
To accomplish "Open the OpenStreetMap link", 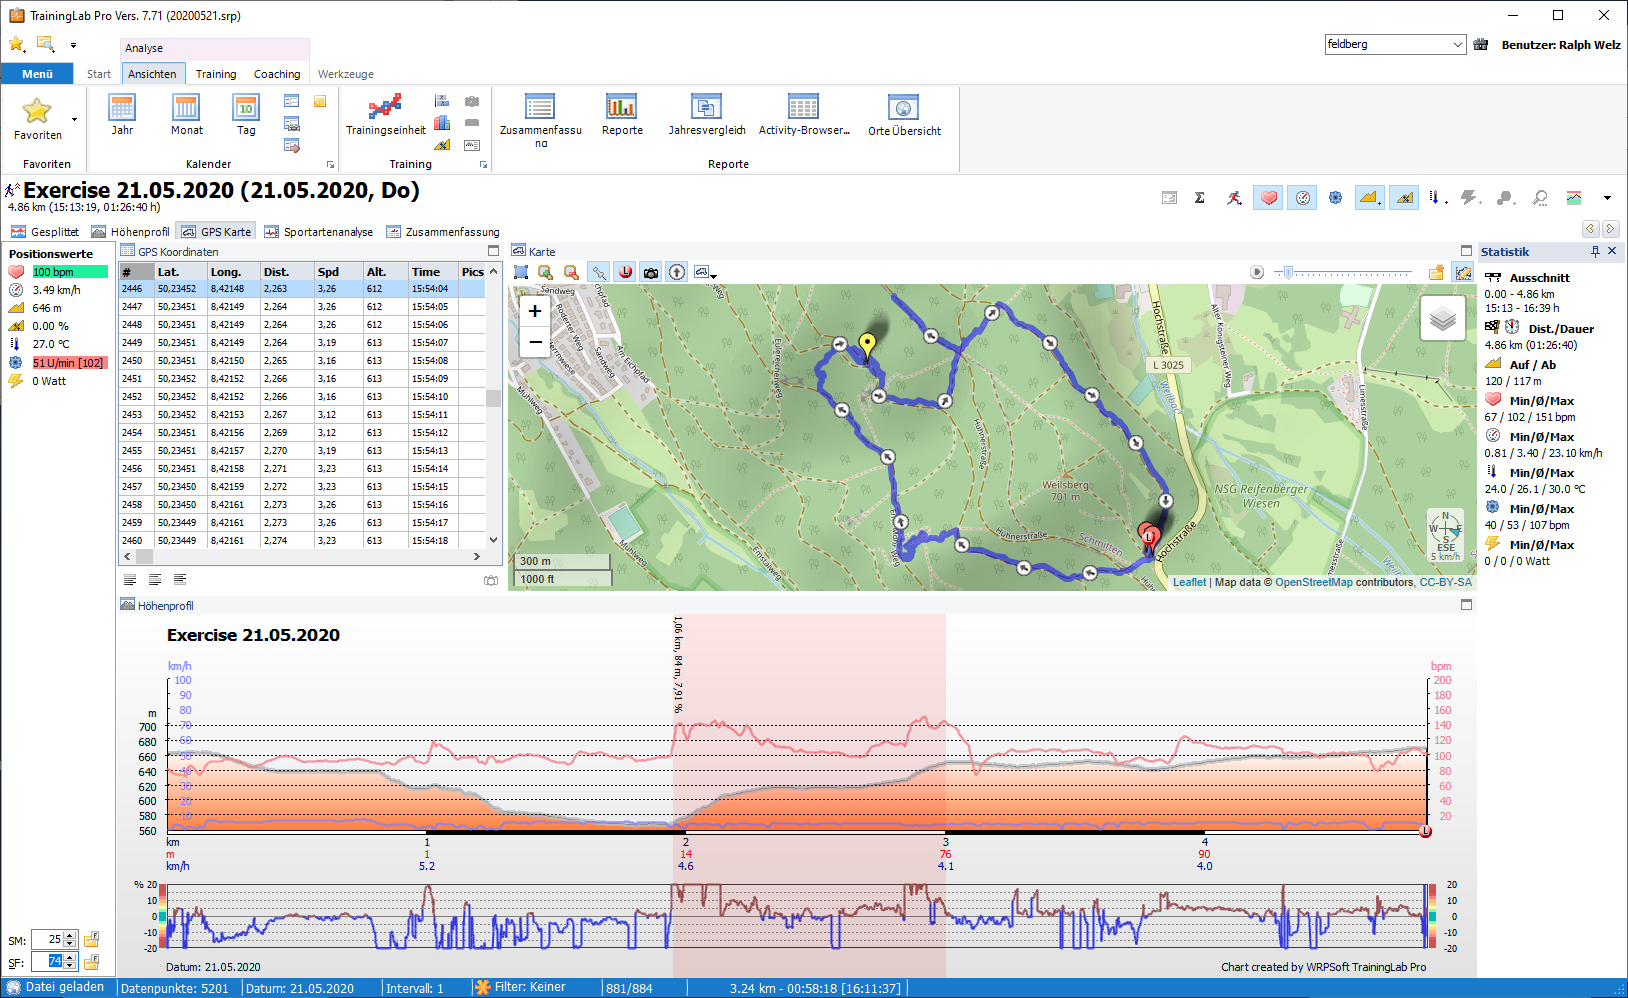I will [1313, 582].
